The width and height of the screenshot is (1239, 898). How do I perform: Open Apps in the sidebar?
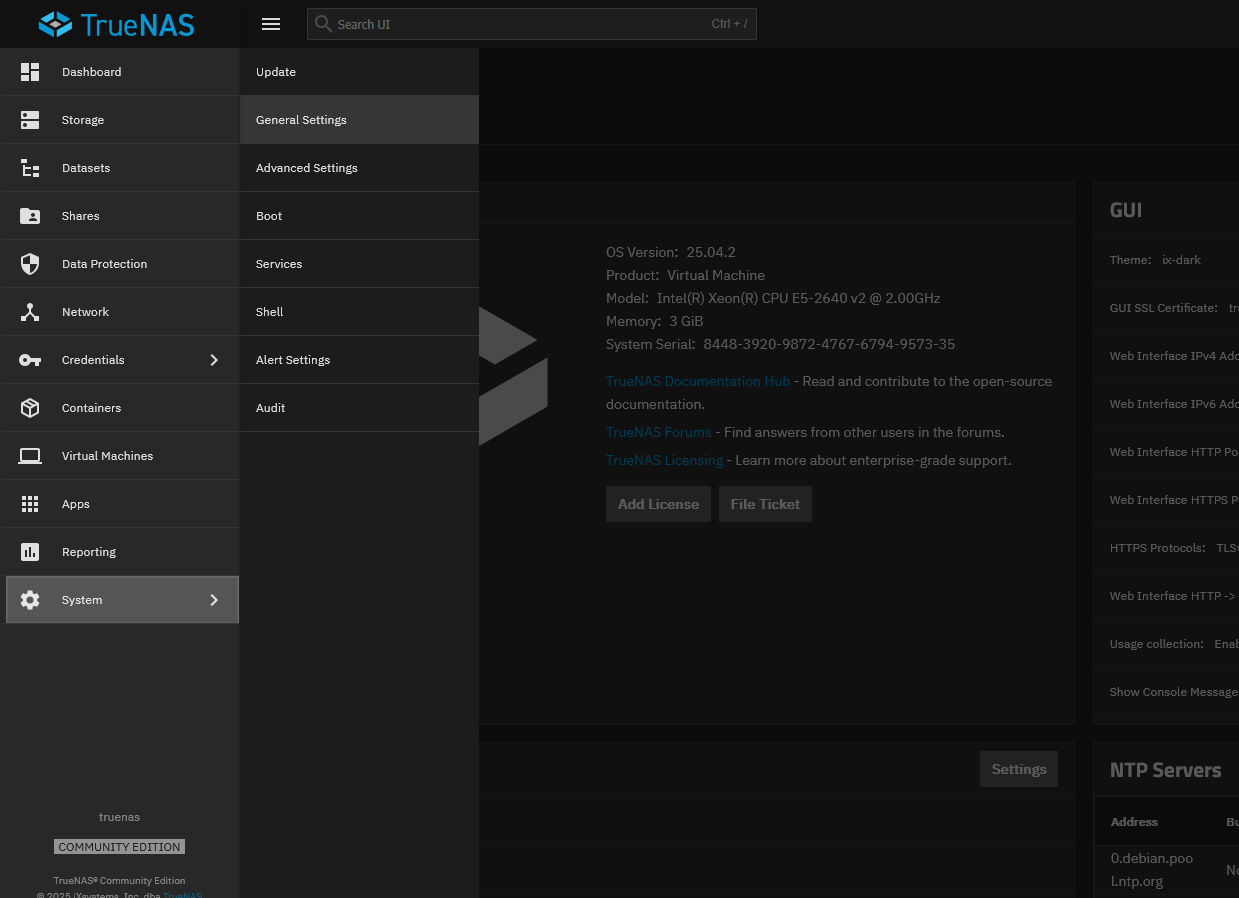point(120,504)
